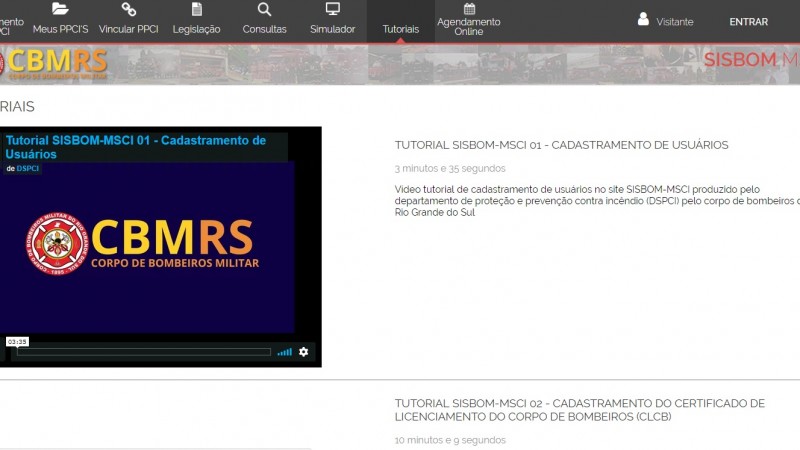Seek on the video progress bar

tap(144, 352)
